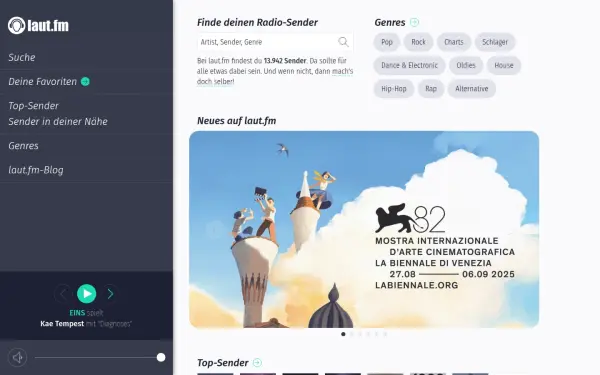Select the third carousel dot
This screenshot has height=375, width=600.
tap(360, 334)
